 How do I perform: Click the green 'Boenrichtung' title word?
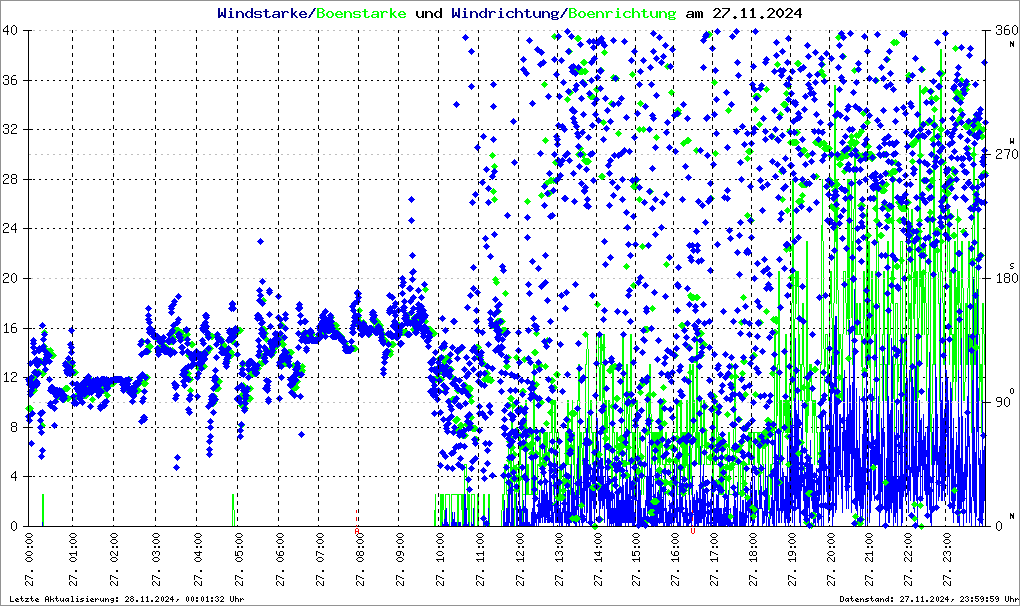pos(622,13)
